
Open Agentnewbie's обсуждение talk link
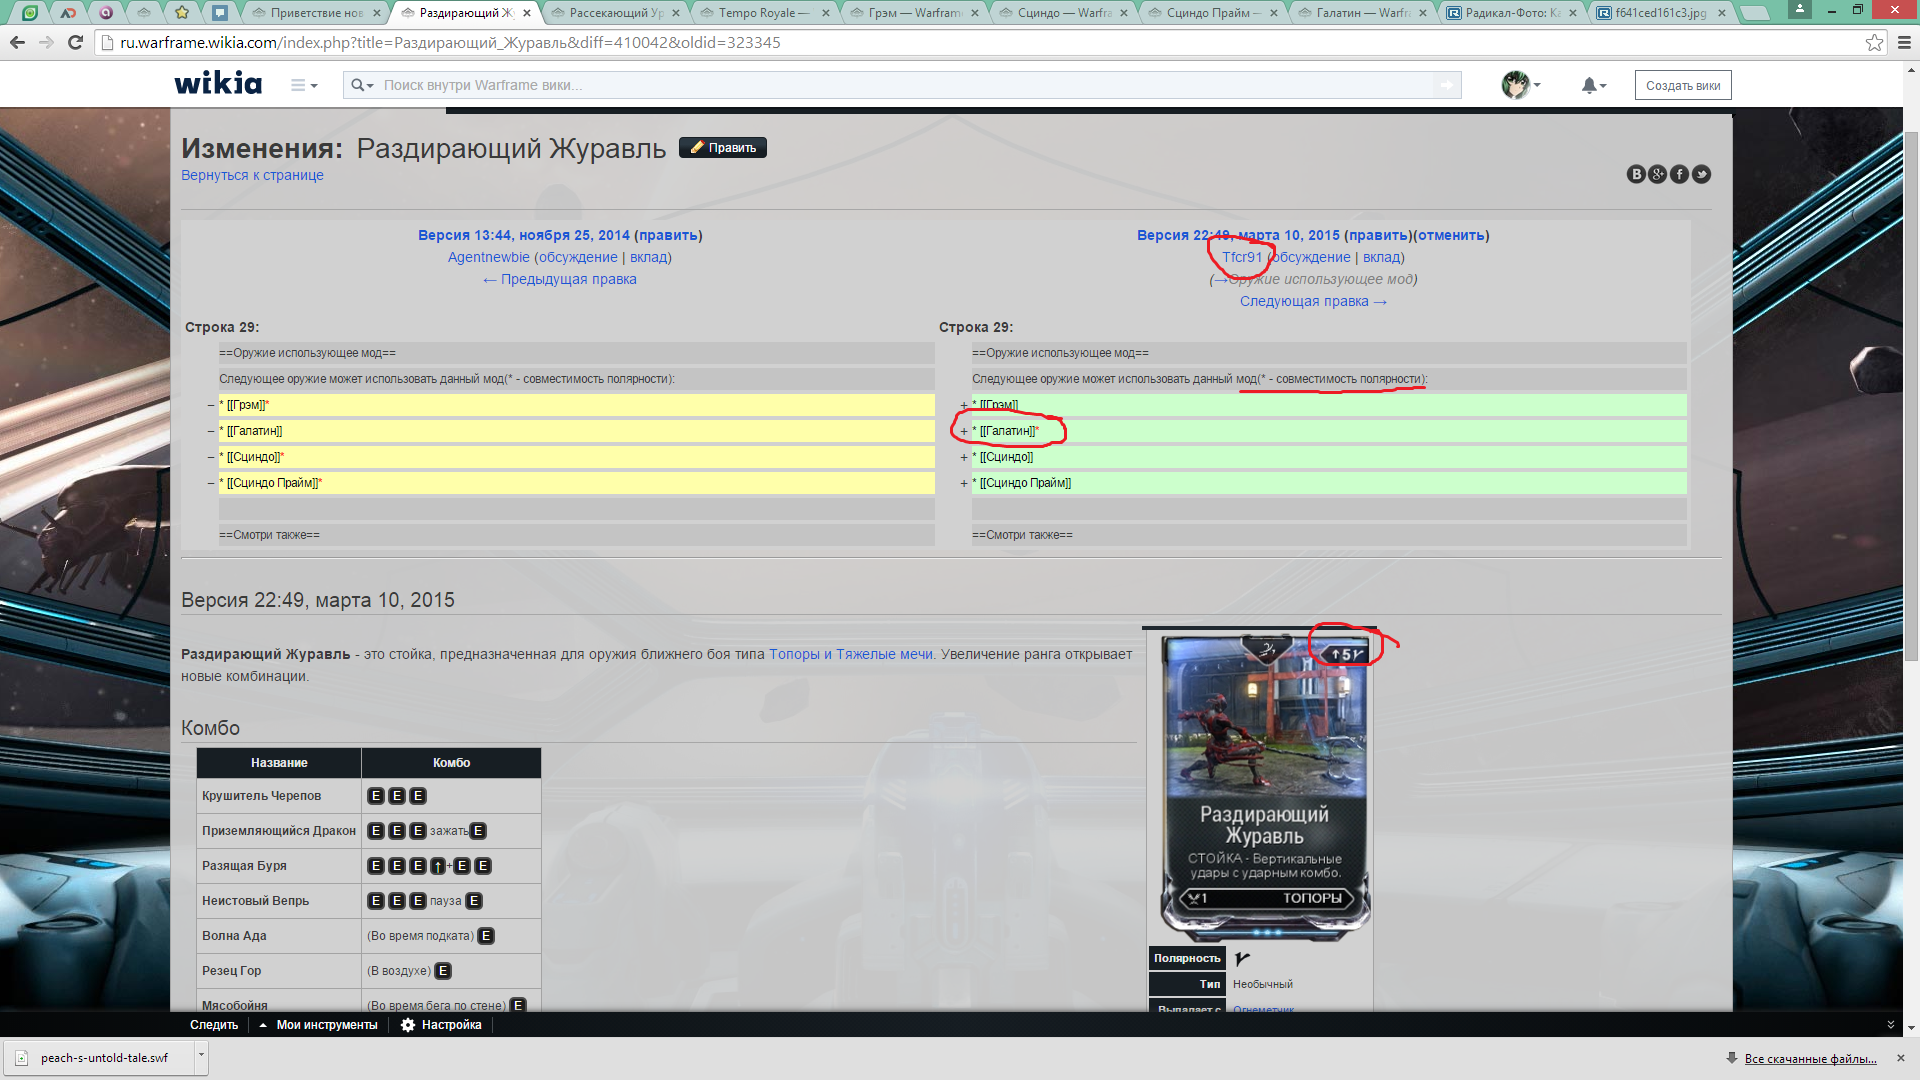[578, 257]
